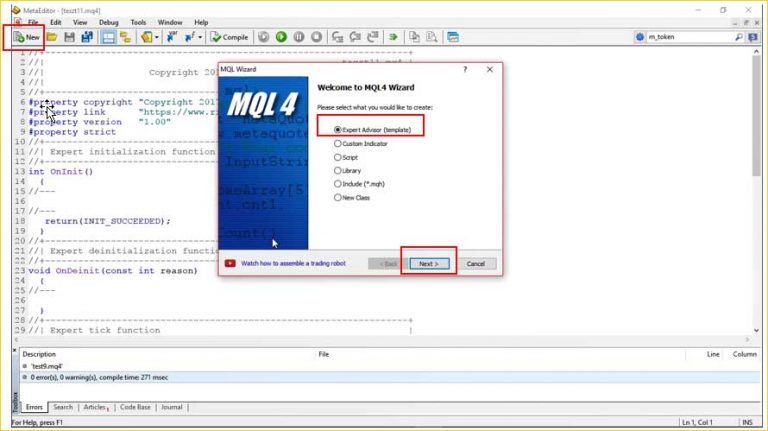
Task: Close the Toolbox panel with its X
Action: pyautogui.click(x=14, y=351)
